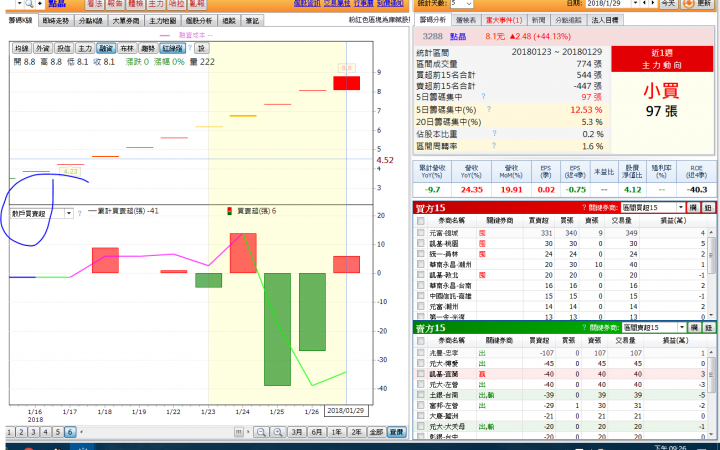Click the date input field 2018/1/29
This screenshot has width=720, height=450.
point(608,3)
